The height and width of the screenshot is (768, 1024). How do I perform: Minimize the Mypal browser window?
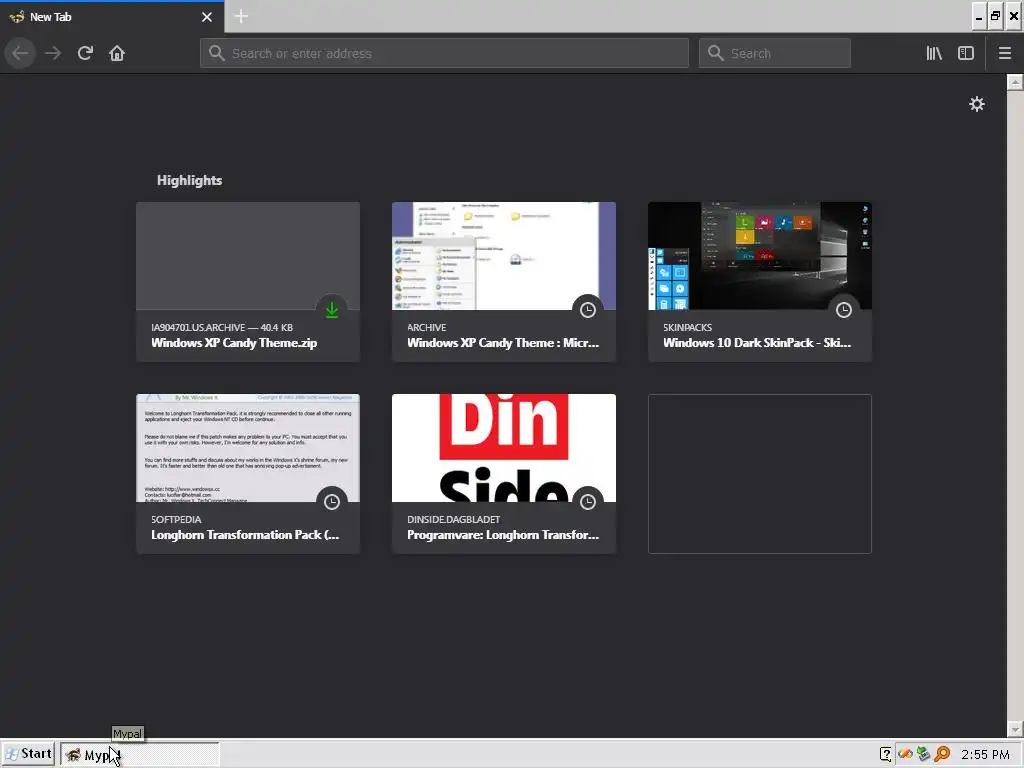click(978, 16)
